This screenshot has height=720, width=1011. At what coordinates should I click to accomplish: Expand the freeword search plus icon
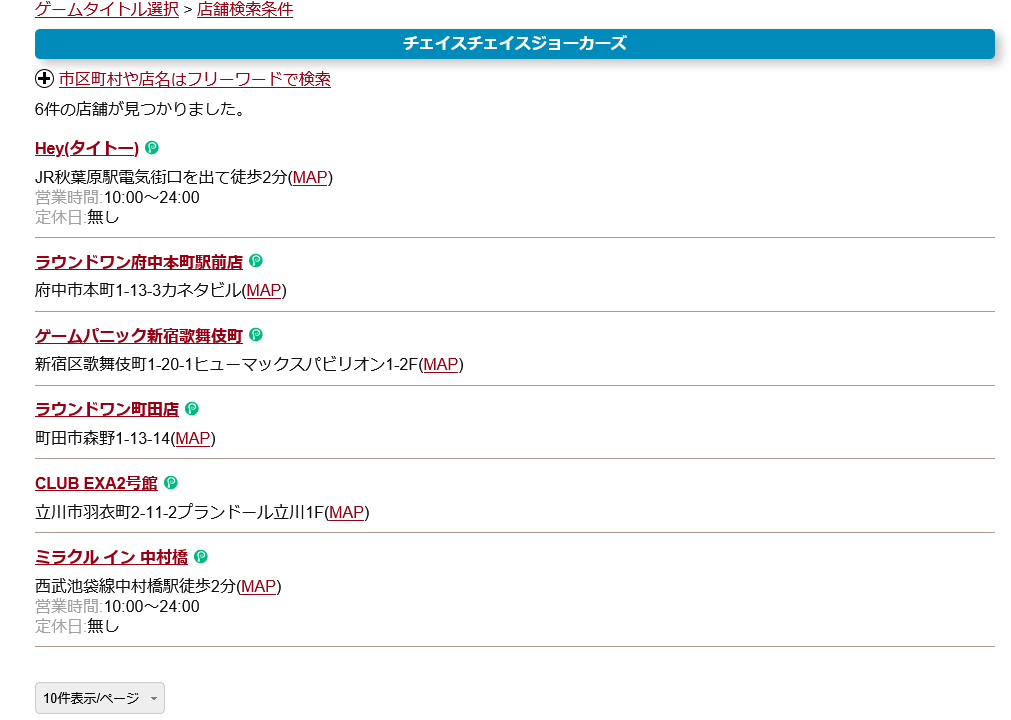44,79
